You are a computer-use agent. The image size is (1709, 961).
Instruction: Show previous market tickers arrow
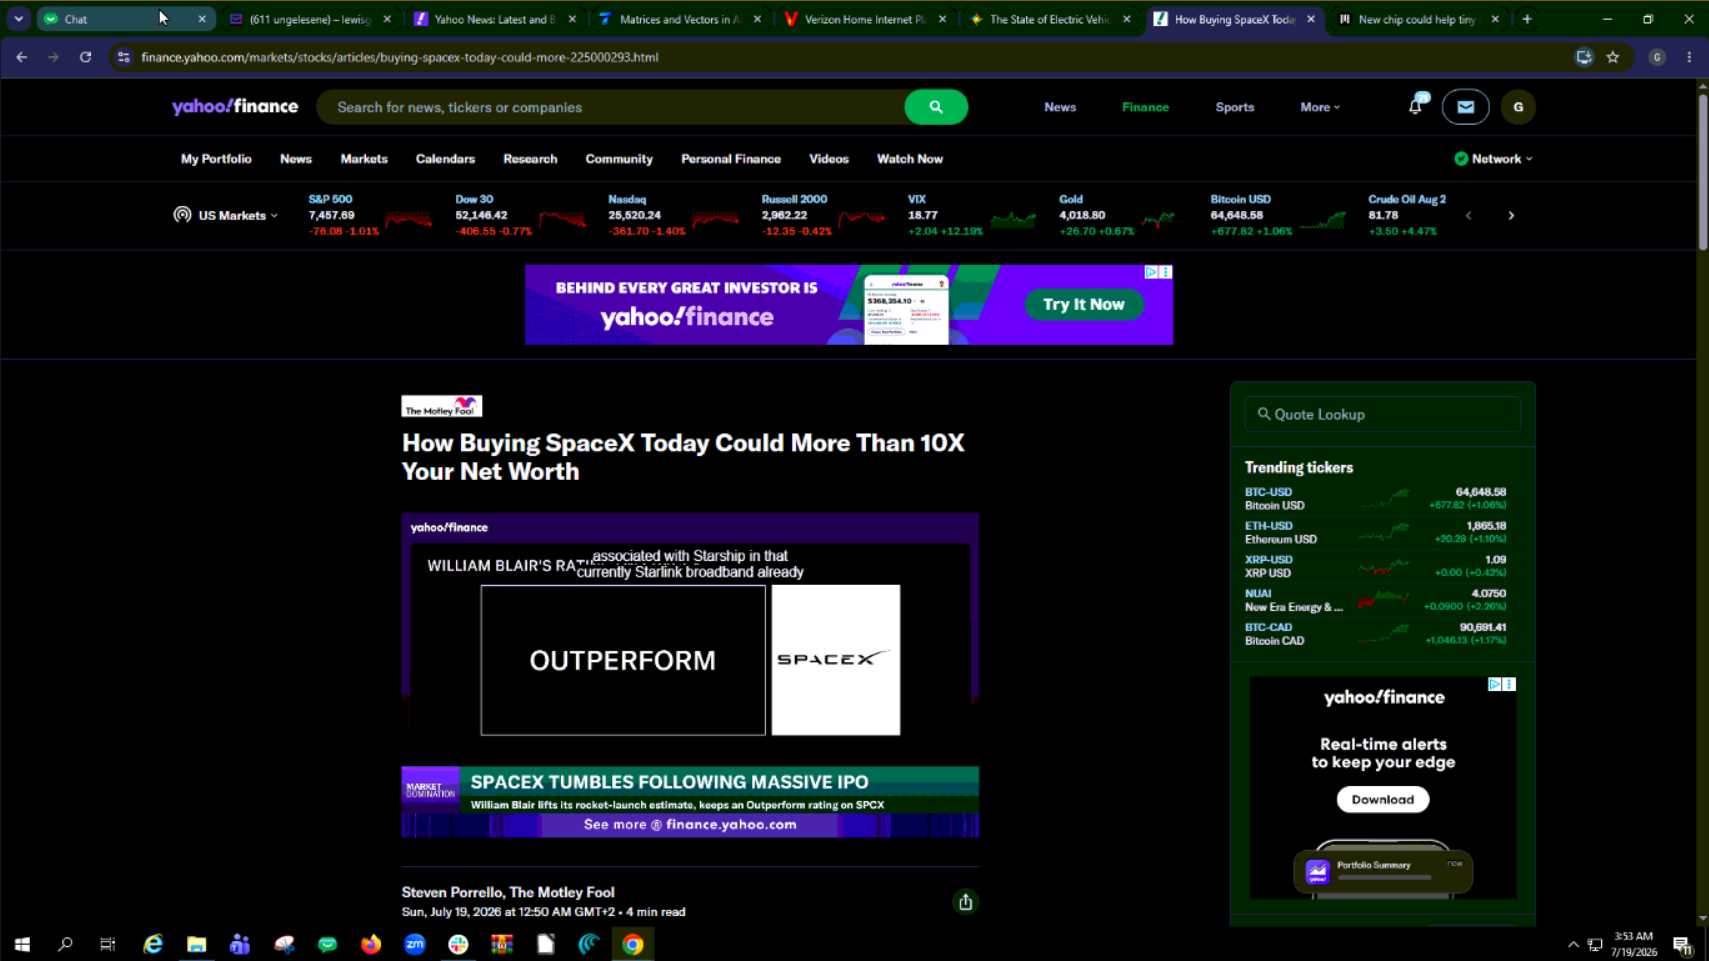1468,215
